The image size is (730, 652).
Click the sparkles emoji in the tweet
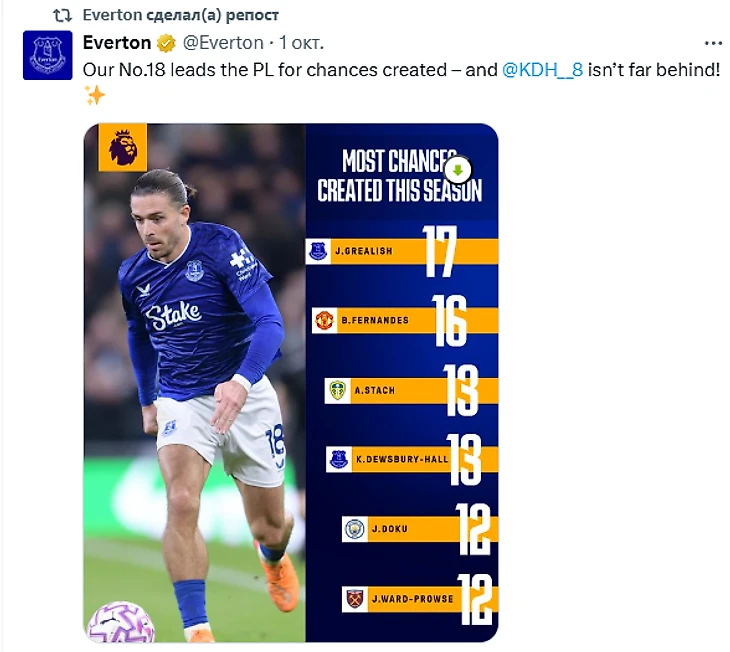point(95,96)
